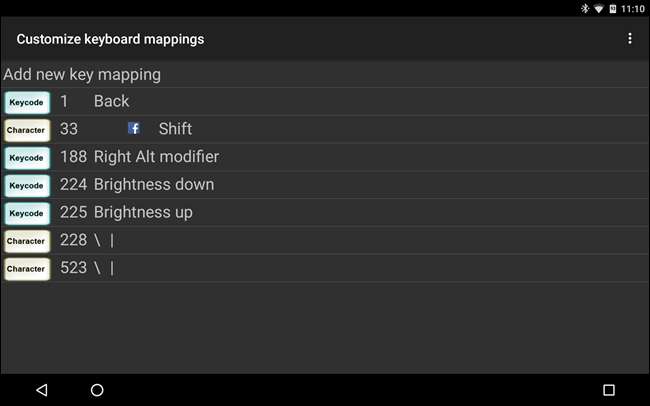Tap the Android home circle button
This screenshot has width=650, height=406.
(x=97, y=389)
